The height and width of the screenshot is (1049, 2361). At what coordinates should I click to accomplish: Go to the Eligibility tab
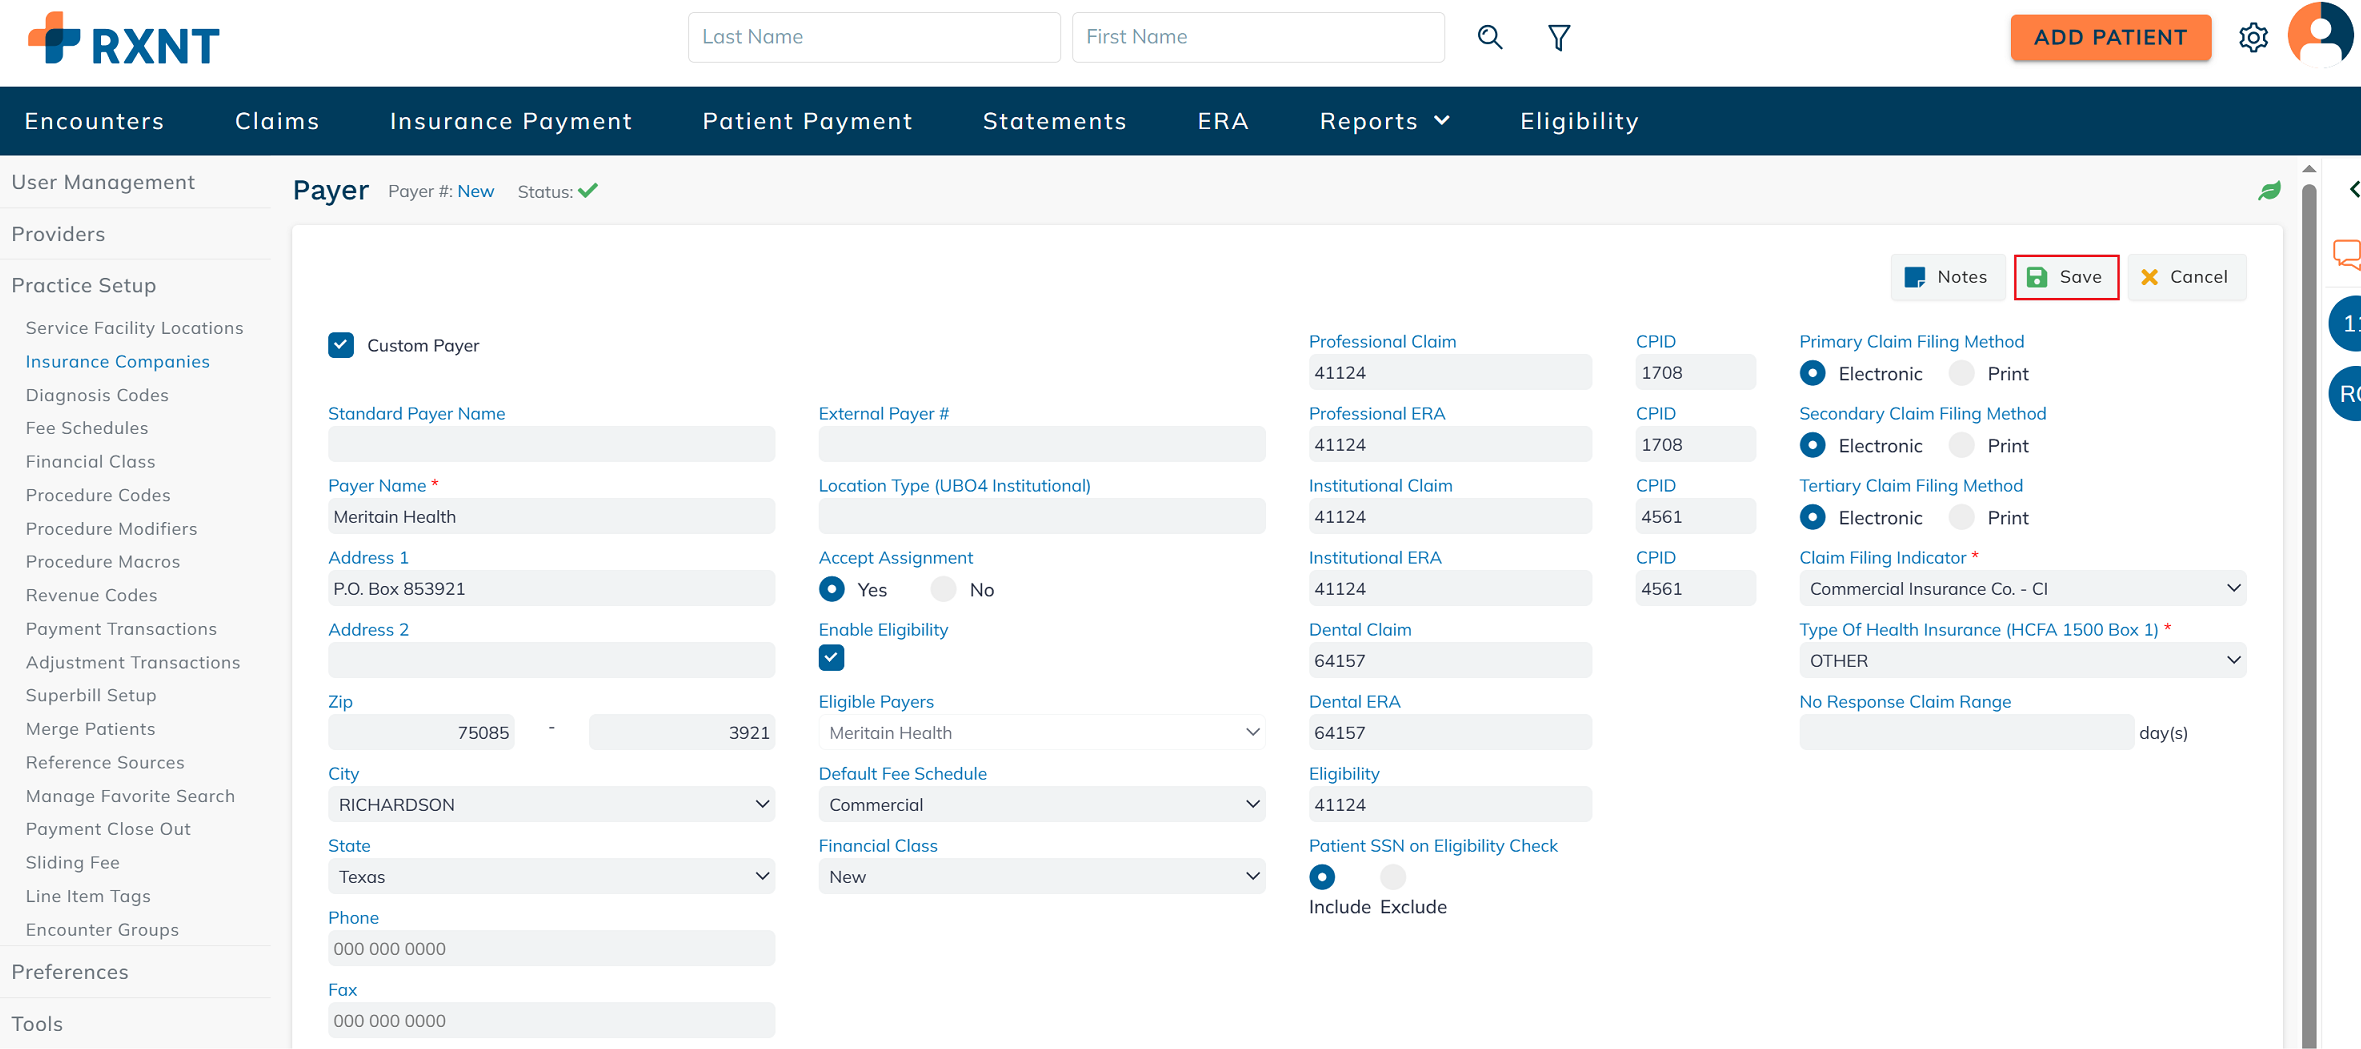pos(1579,121)
